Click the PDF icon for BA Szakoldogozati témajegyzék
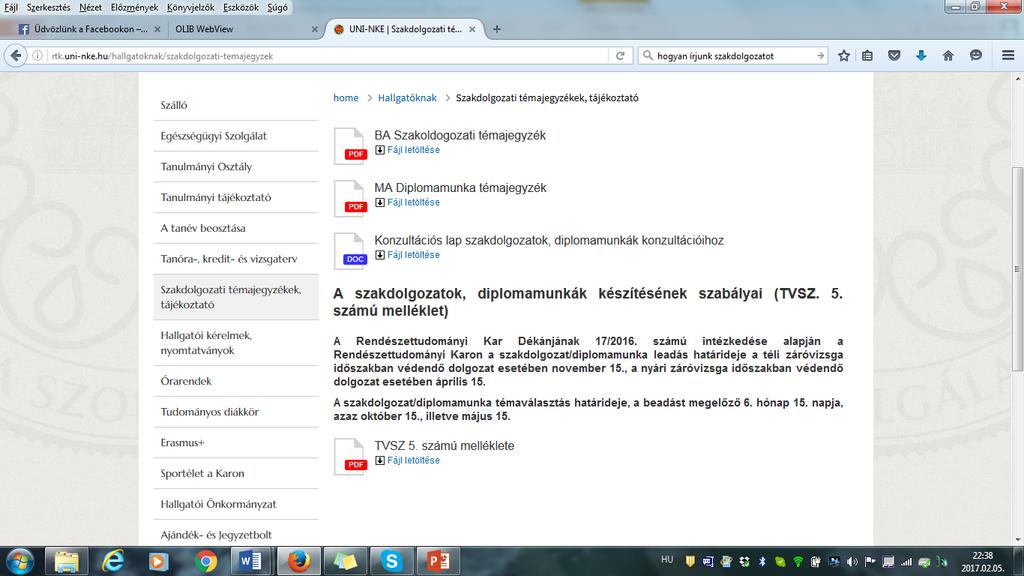Screen dimensions: 1024x576 point(350,145)
